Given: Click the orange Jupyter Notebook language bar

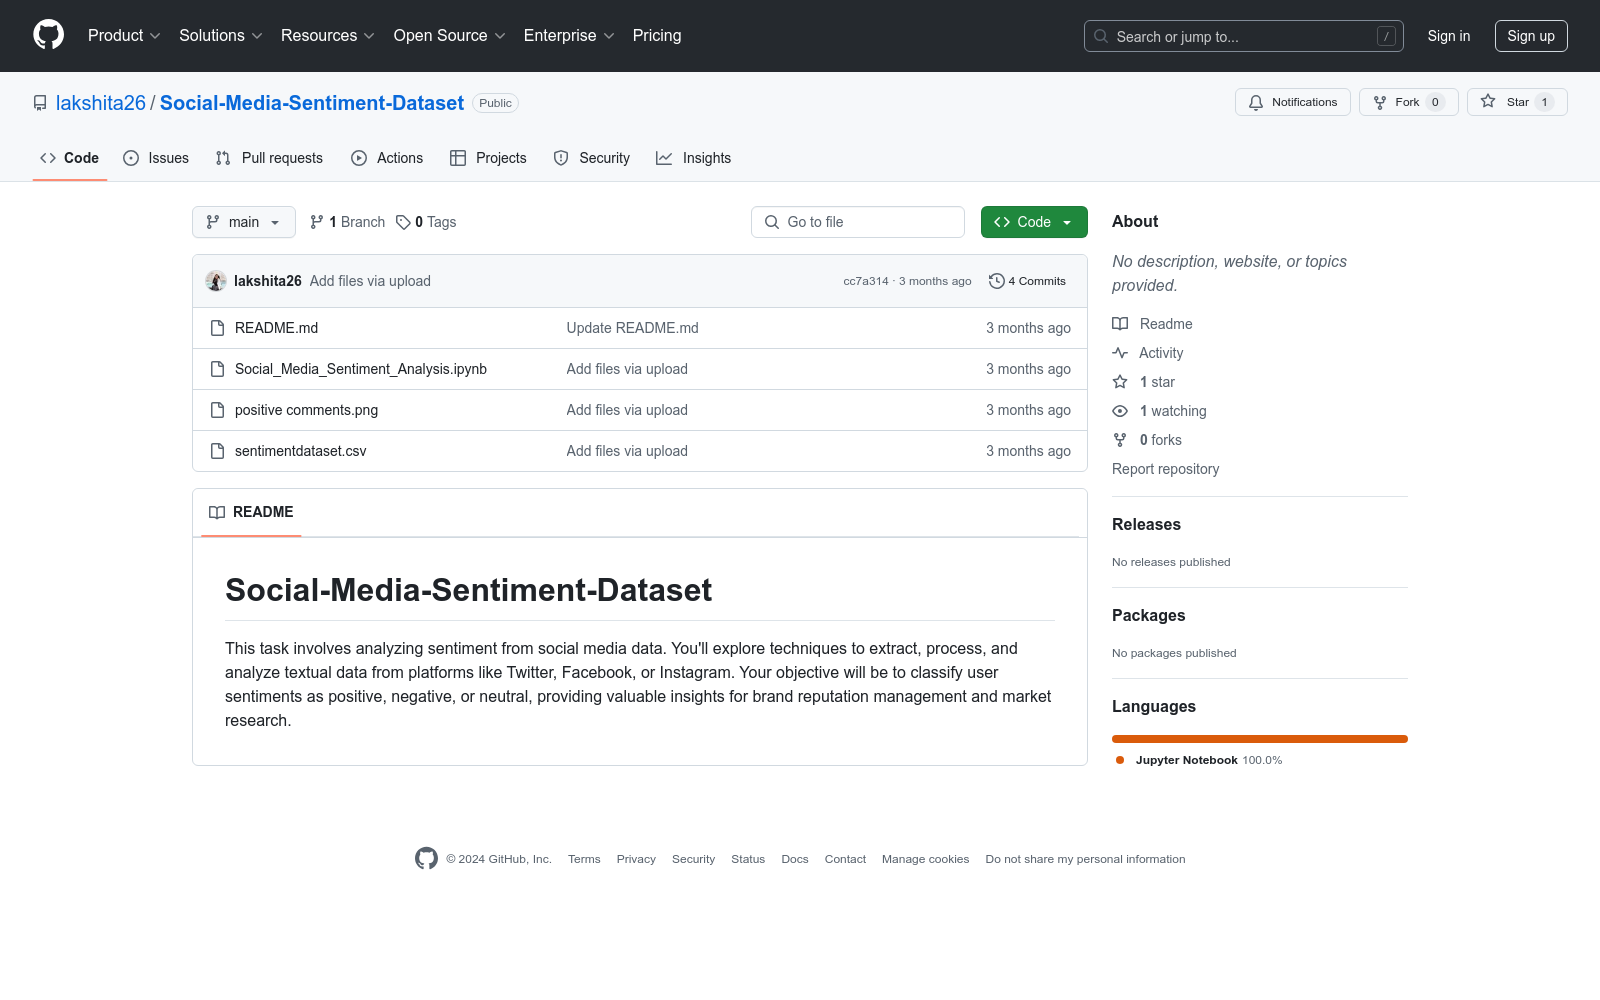Looking at the screenshot, I should tap(1260, 739).
